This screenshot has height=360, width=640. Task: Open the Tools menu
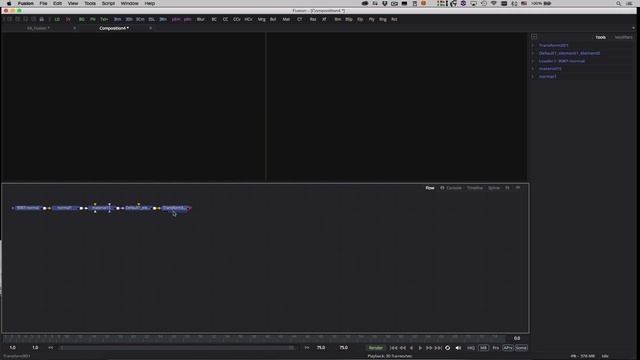(x=90, y=3)
